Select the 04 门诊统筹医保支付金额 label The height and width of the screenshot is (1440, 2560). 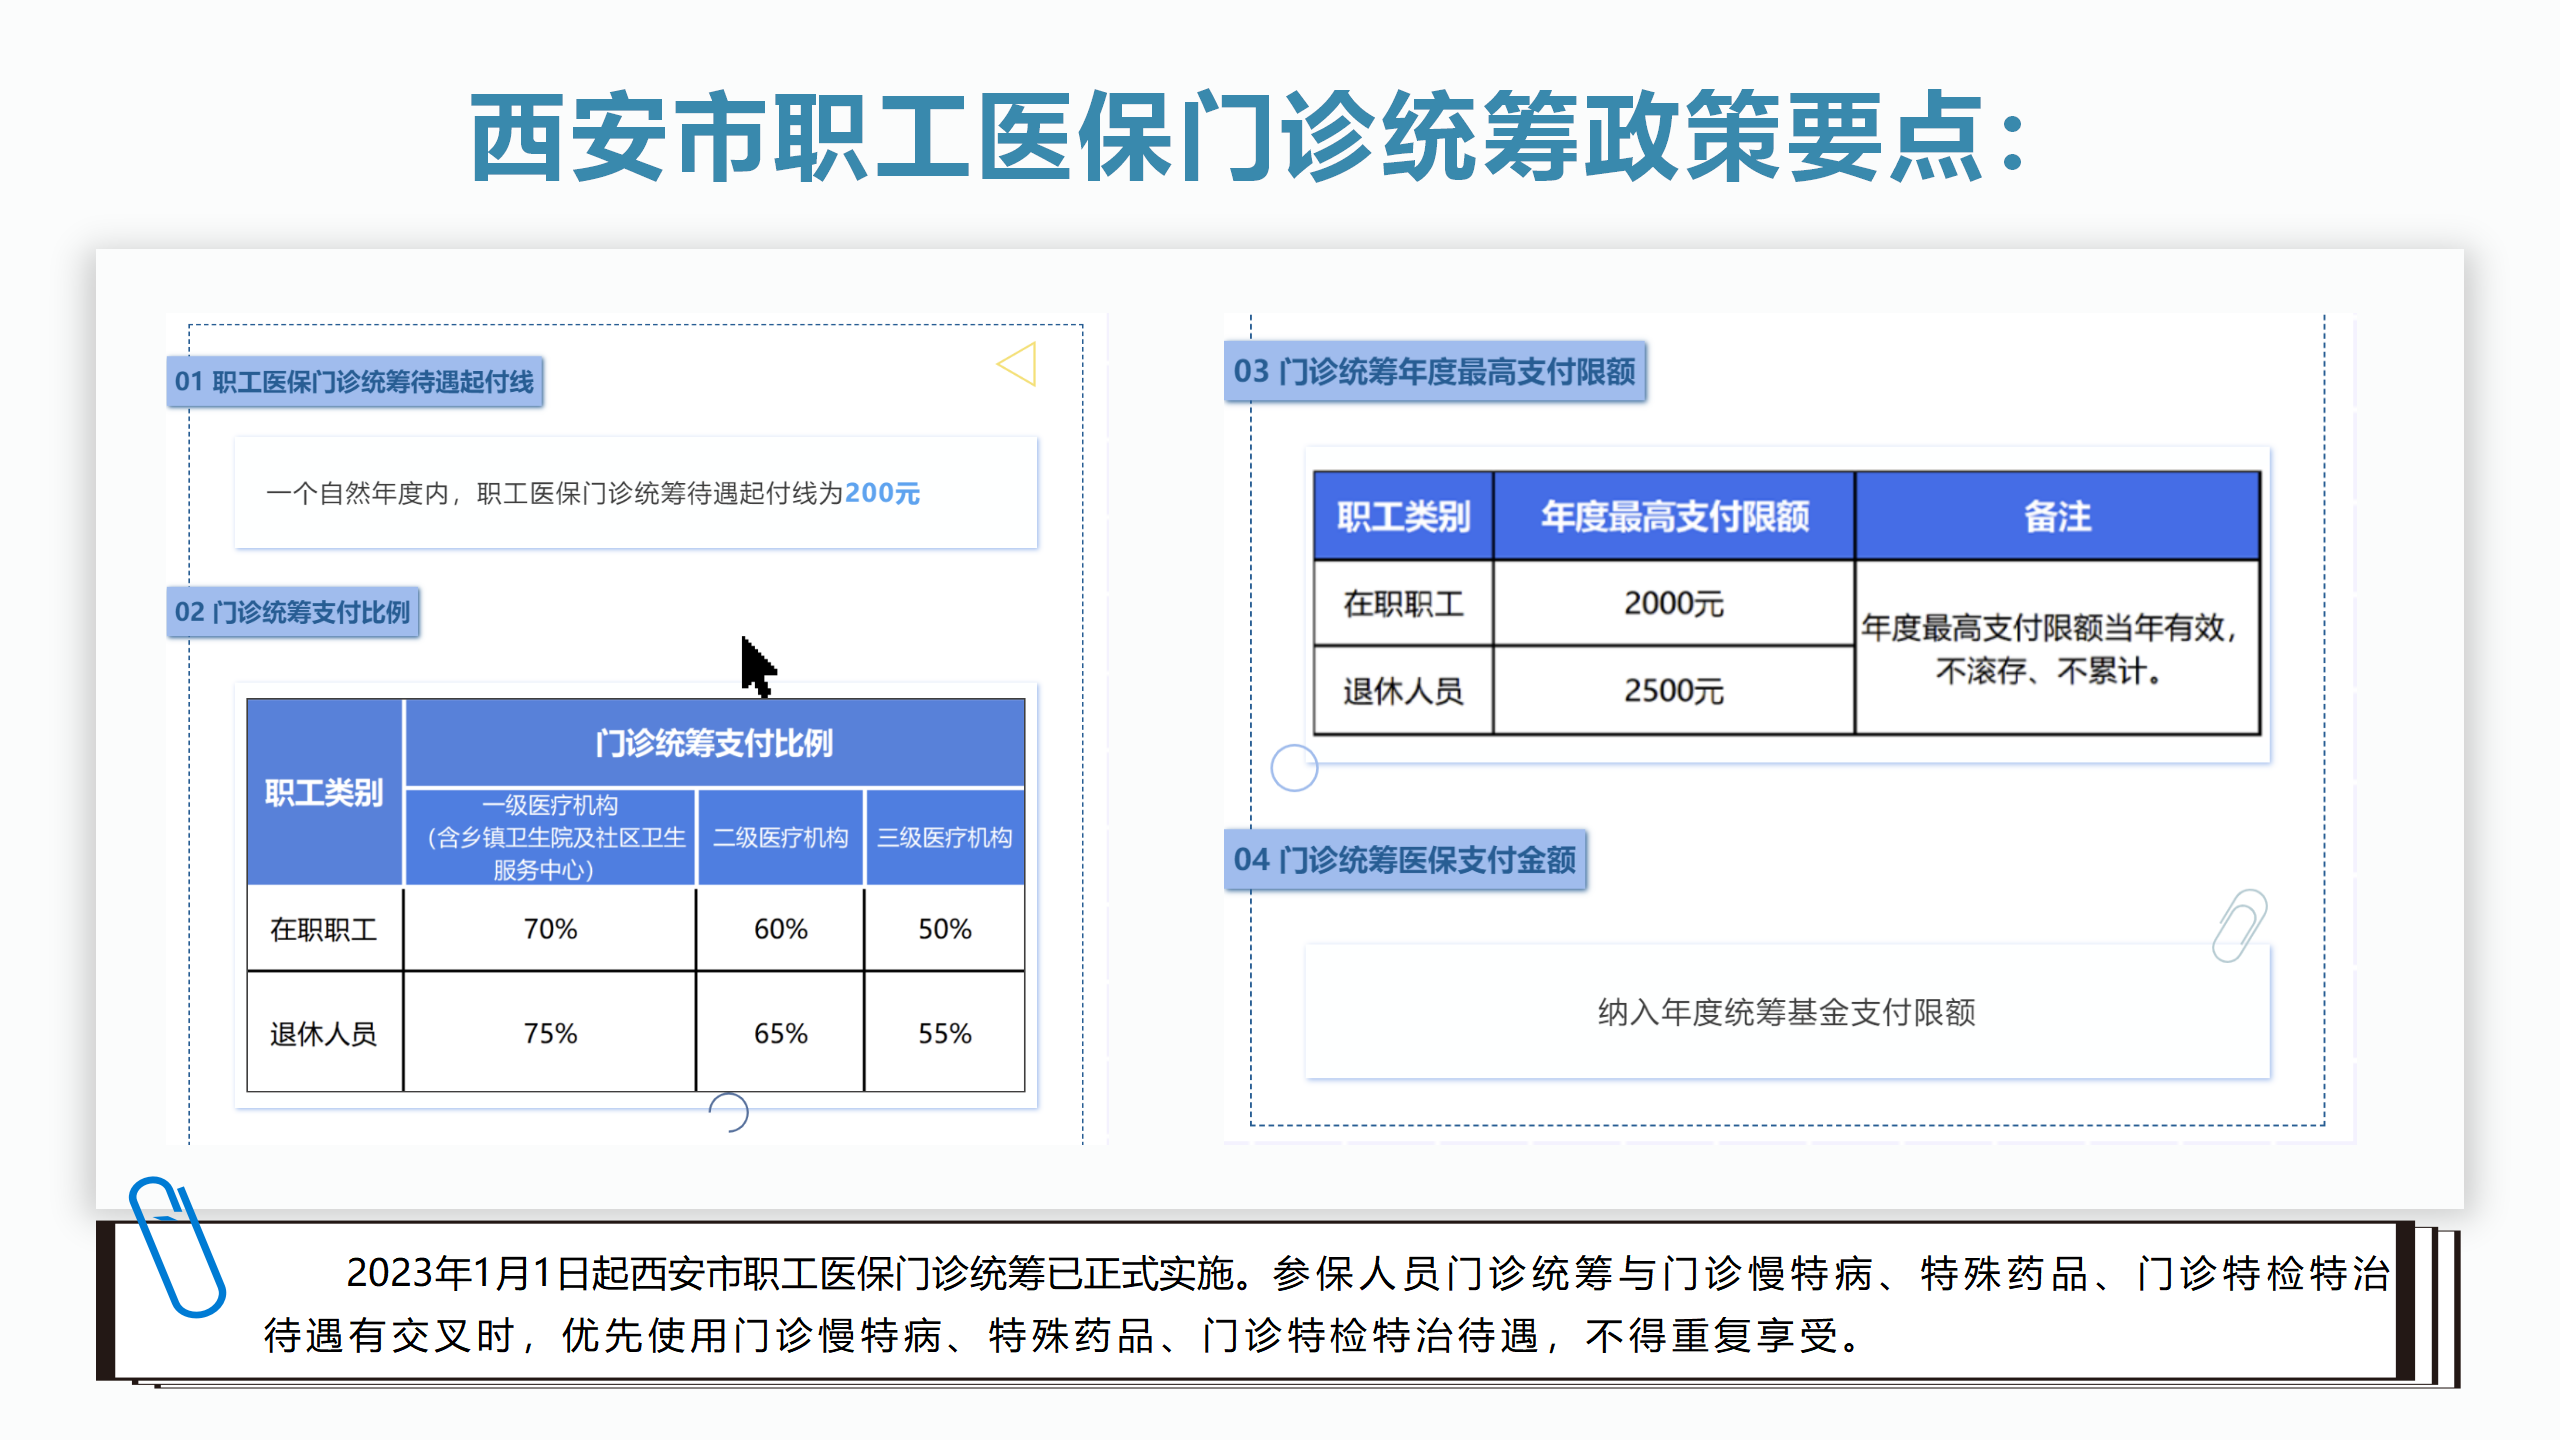(x=1404, y=860)
